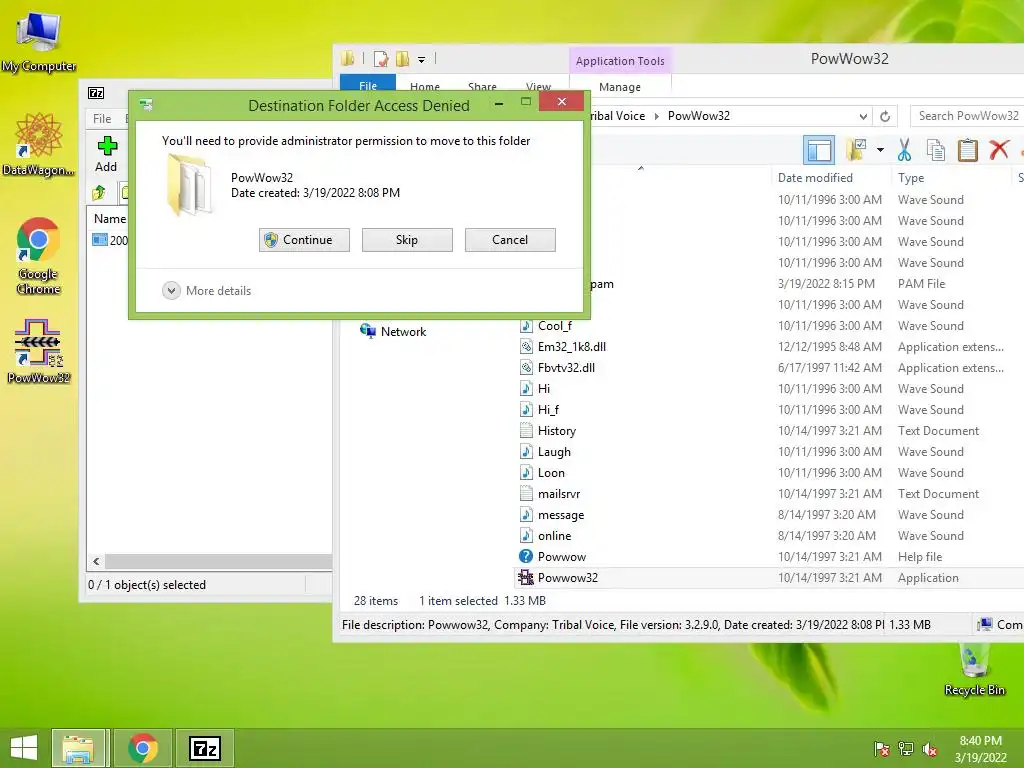Click Paste clipboard icon
The width and height of the screenshot is (1024, 768).
(967, 150)
